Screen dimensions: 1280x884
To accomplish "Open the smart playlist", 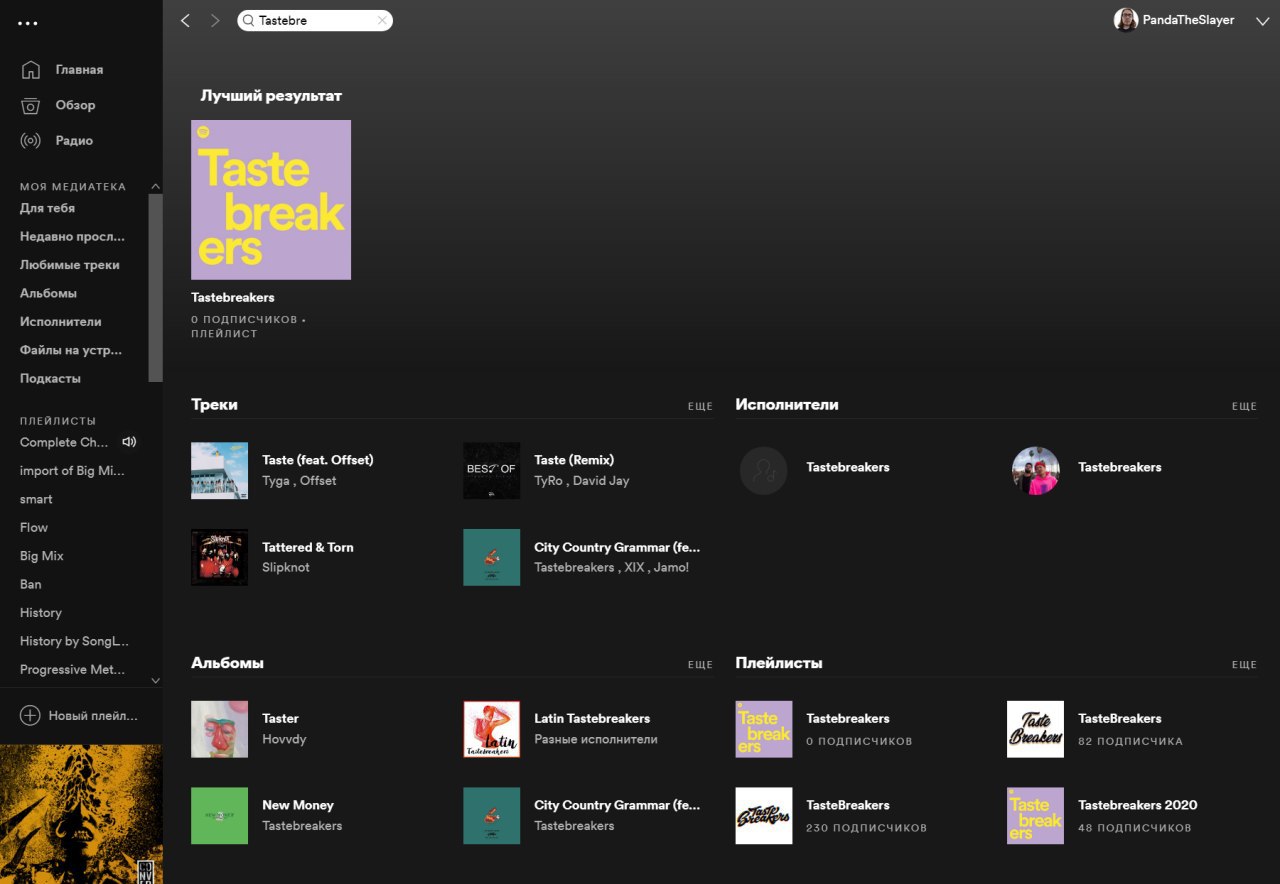I will click(36, 499).
